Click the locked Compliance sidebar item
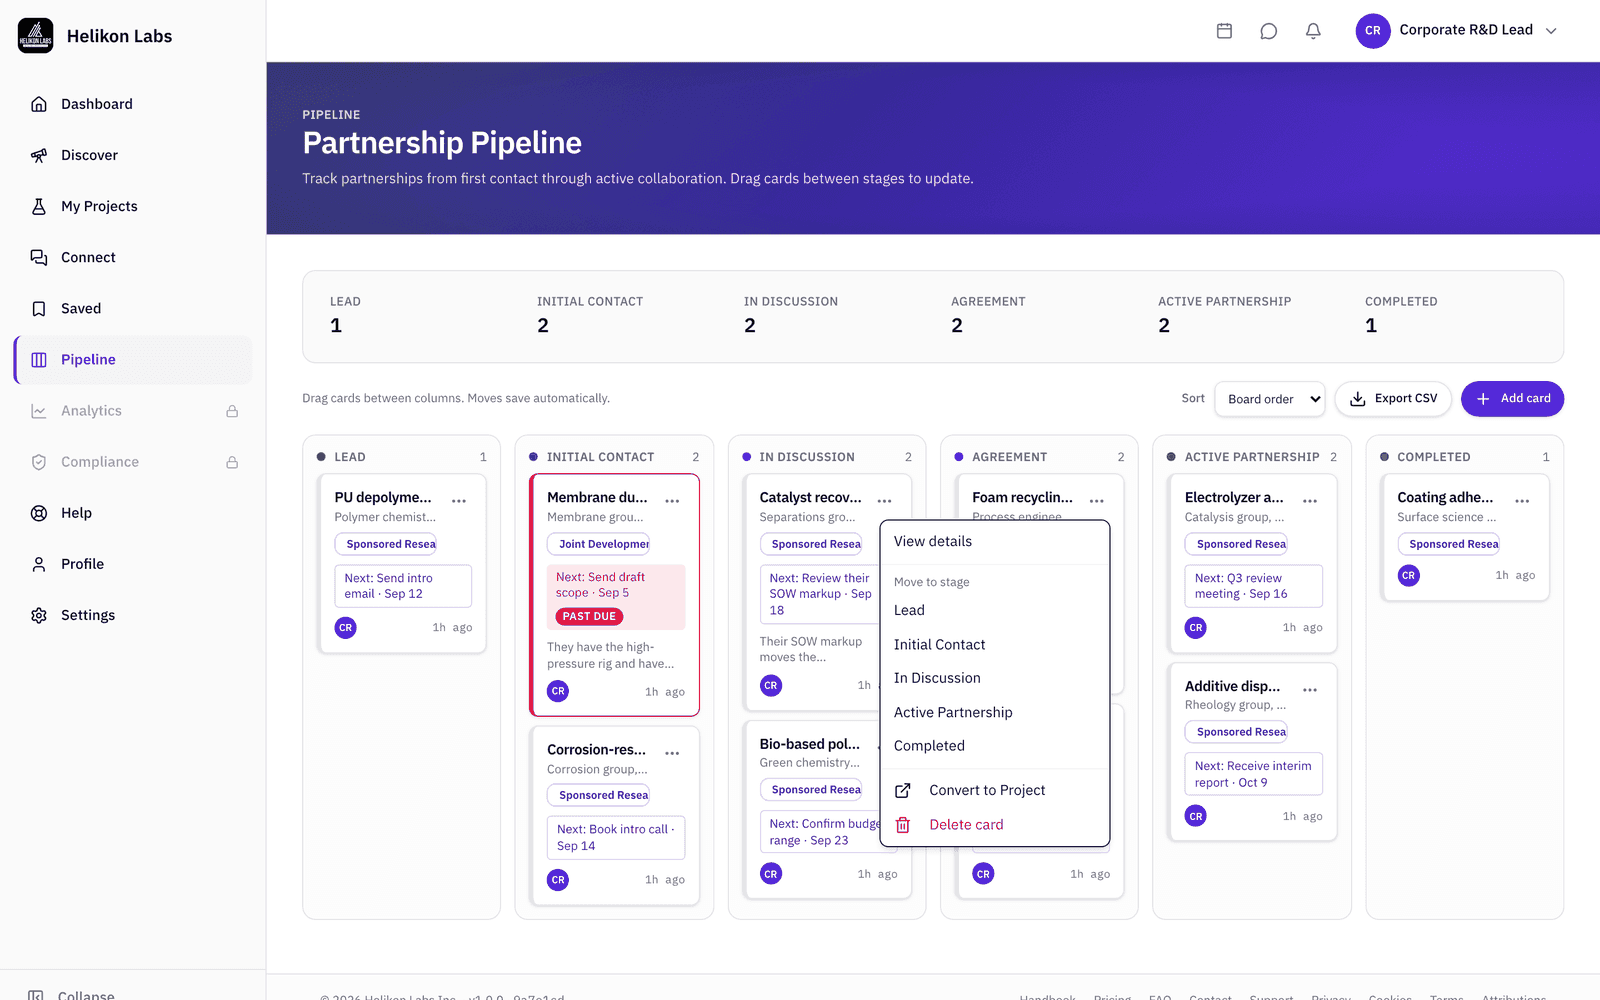This screenshot has height=1000, width=1600. click(x=133, y=462)
